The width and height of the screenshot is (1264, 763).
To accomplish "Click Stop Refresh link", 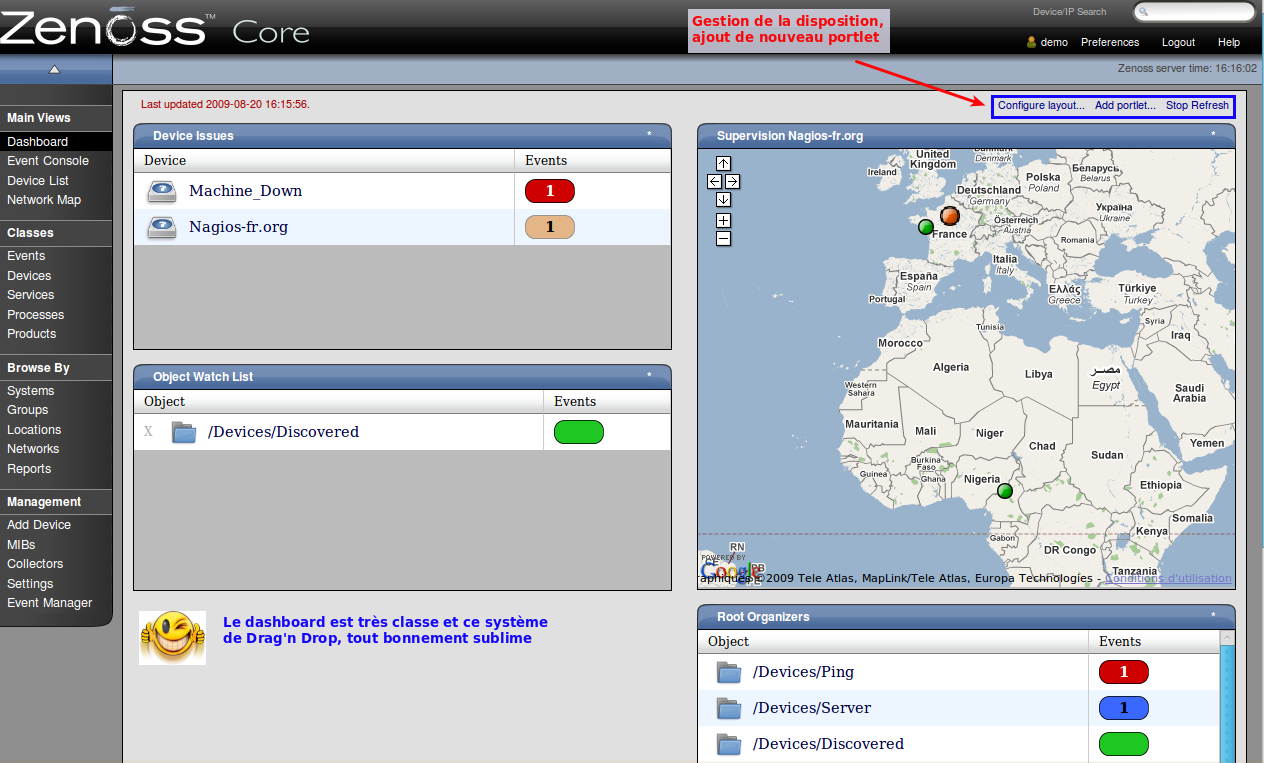I will 1197,106.
